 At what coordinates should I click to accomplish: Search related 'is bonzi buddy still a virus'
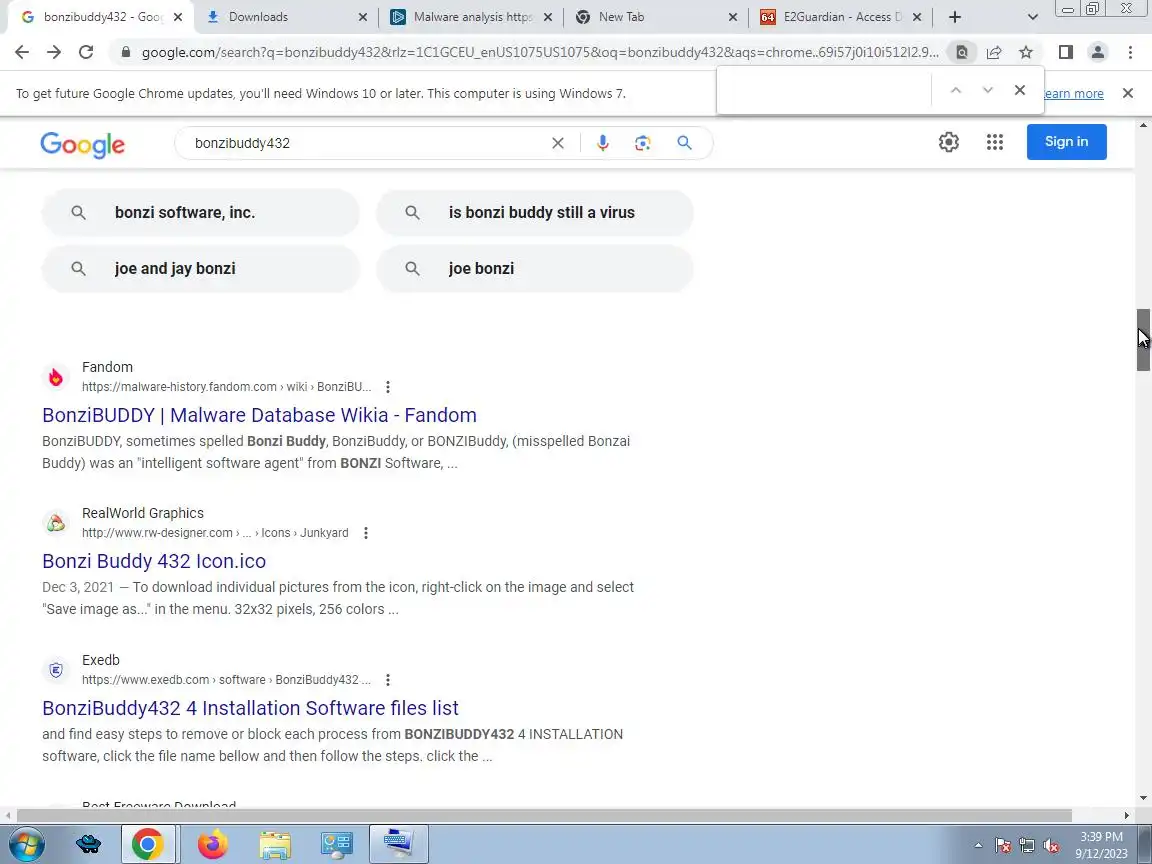point(535,212)
